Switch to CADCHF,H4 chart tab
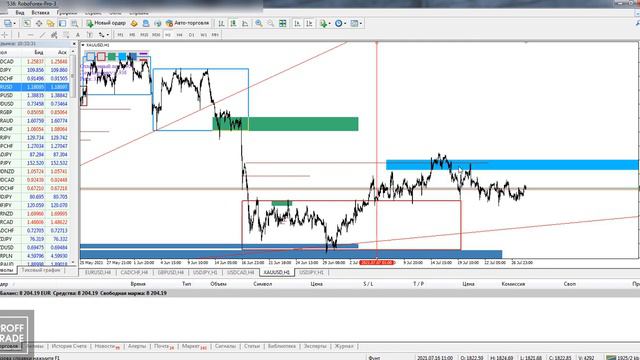The image size is (640, 360). coord(134,272)
